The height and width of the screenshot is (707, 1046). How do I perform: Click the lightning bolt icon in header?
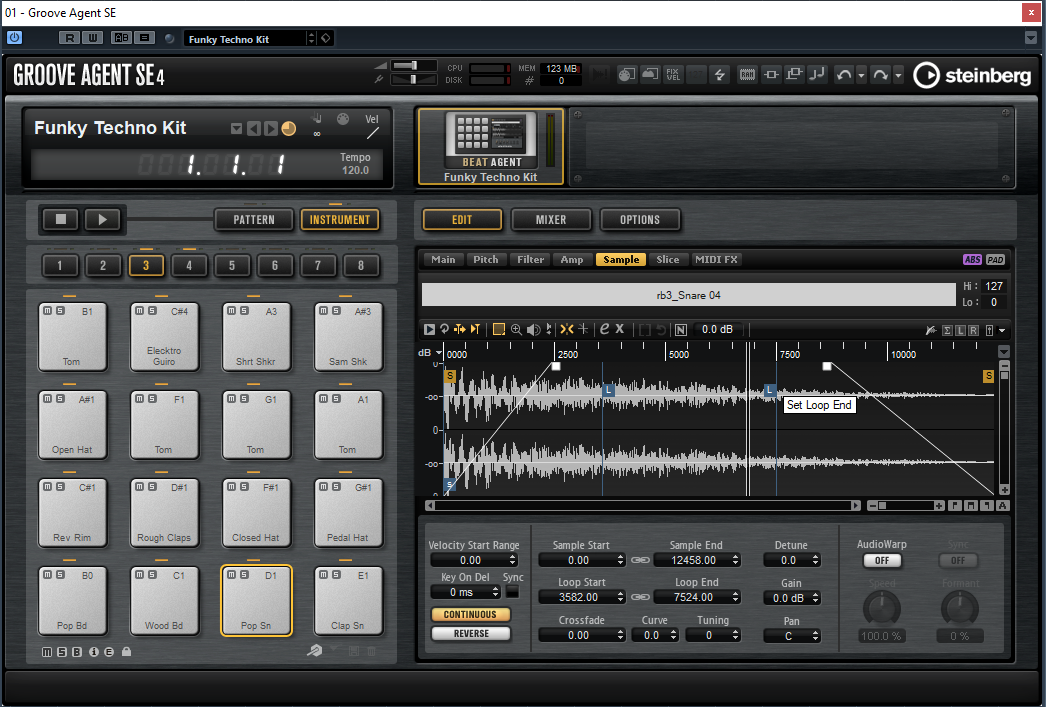[719, 75]
